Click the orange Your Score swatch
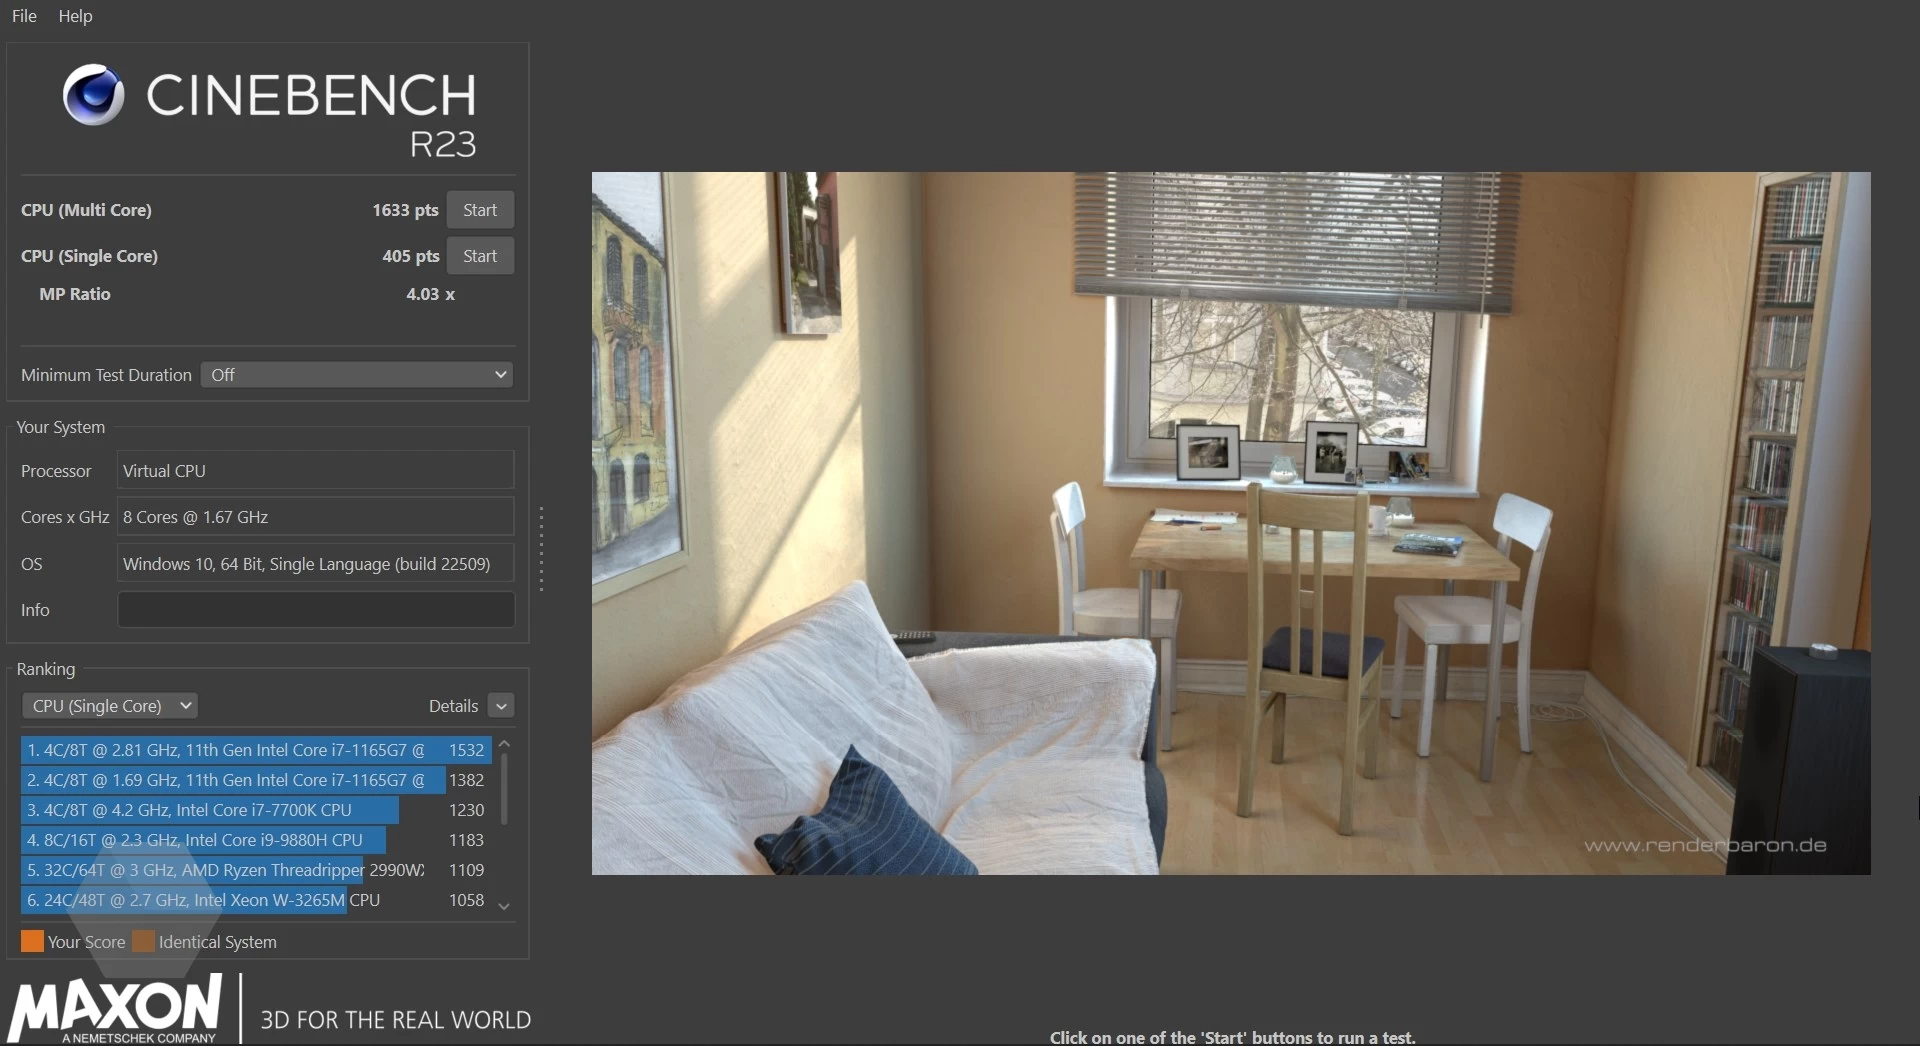Screen dimensions: 1920x1046 tap(32, 941)
